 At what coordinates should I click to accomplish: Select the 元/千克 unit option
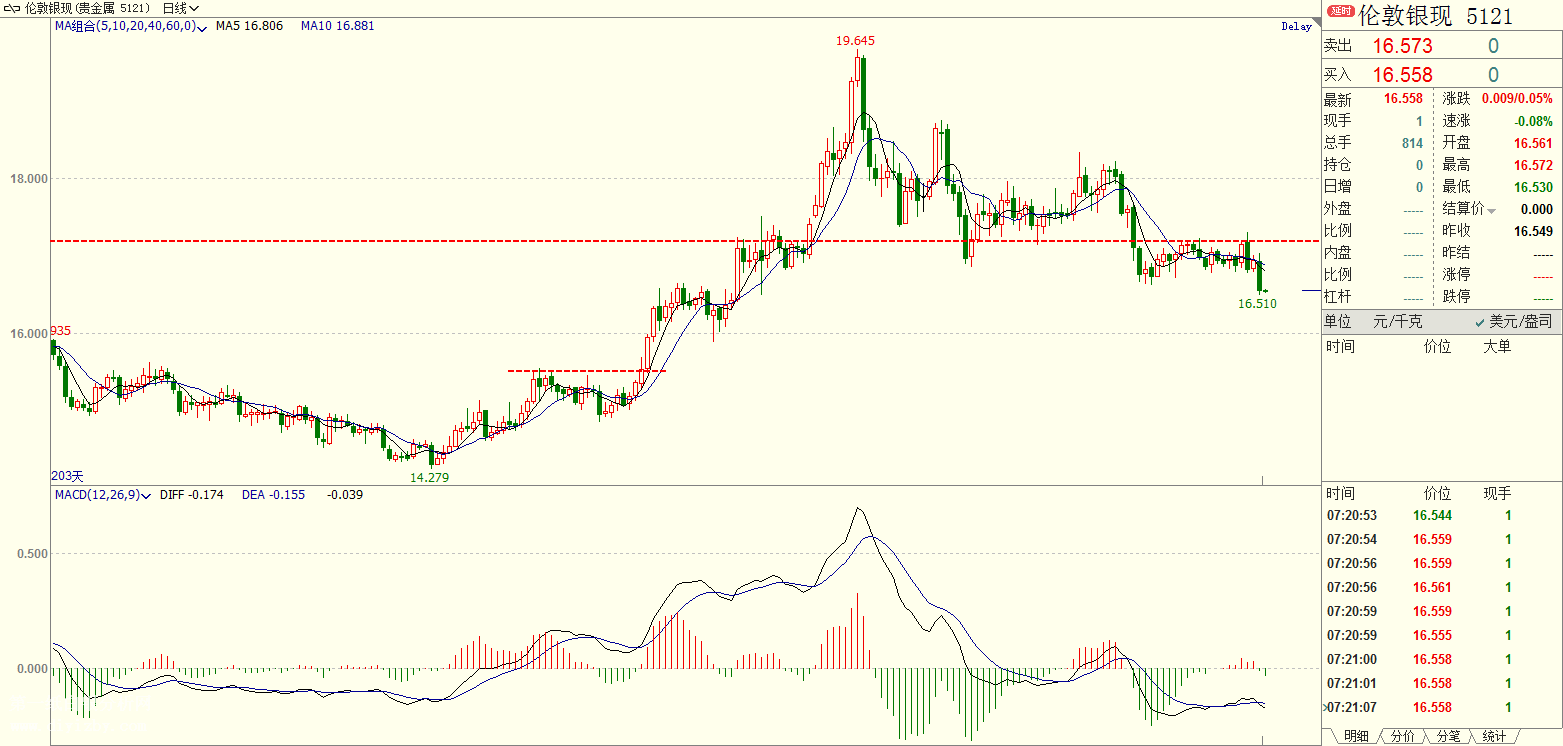[1397, 322]
